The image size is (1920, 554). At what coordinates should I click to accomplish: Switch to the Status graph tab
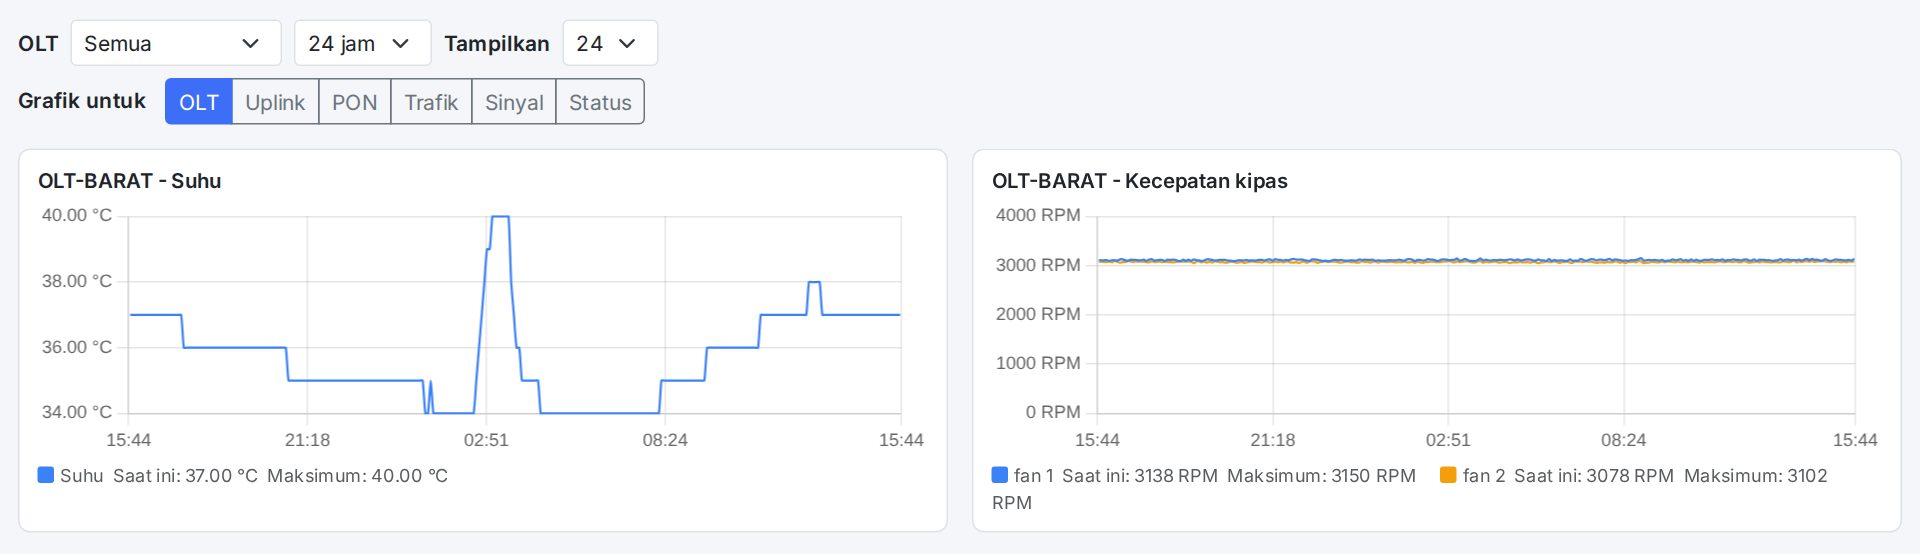600,102
